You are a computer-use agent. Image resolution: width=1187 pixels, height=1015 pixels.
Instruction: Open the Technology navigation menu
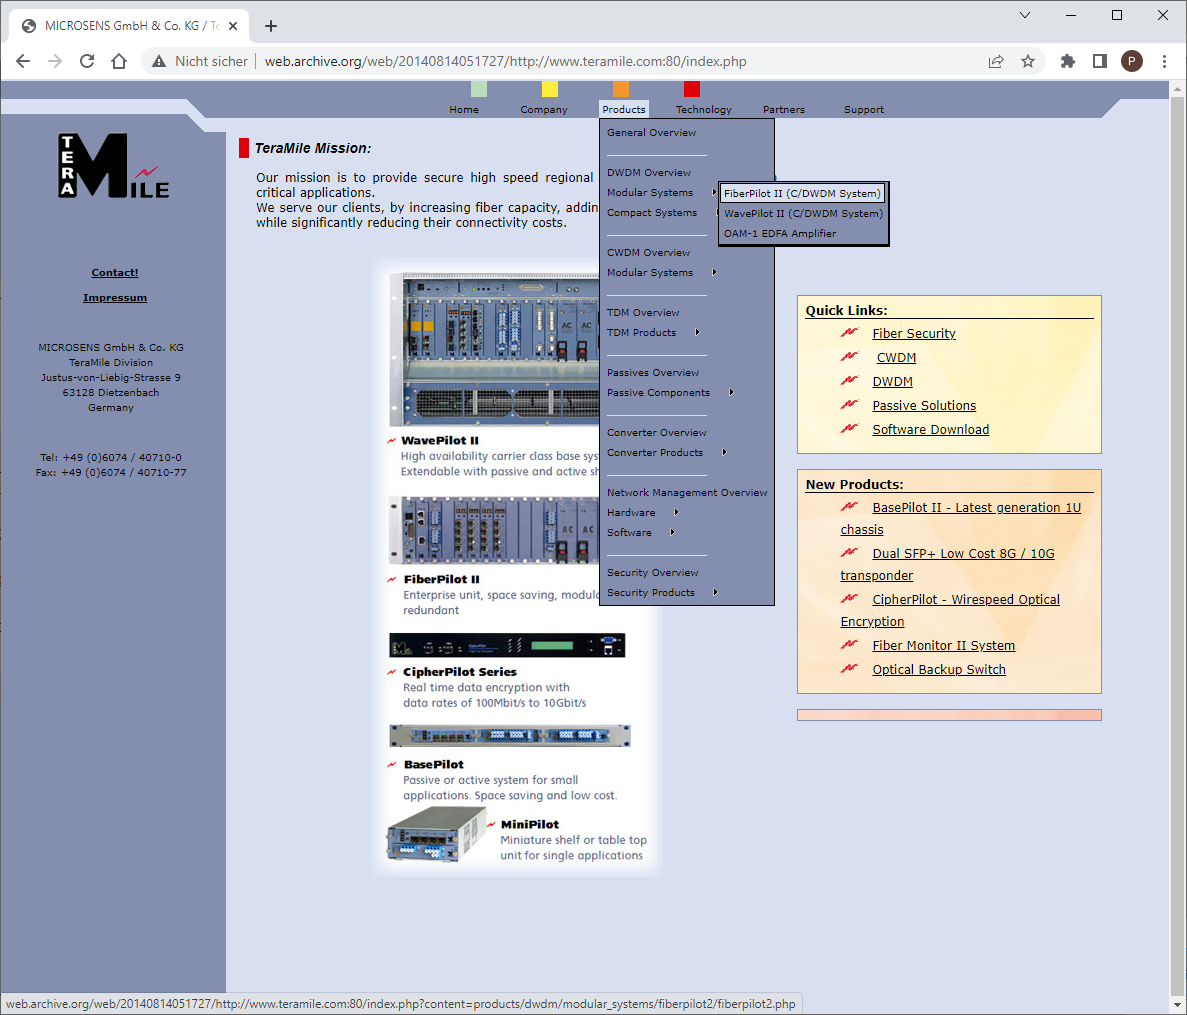[x=703, y=110]
